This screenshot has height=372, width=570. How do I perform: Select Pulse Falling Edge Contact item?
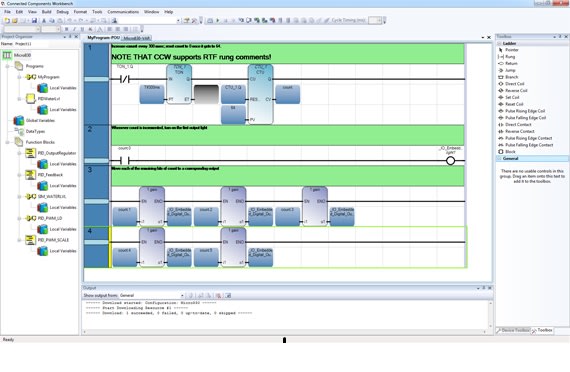(x=526, y=145)
